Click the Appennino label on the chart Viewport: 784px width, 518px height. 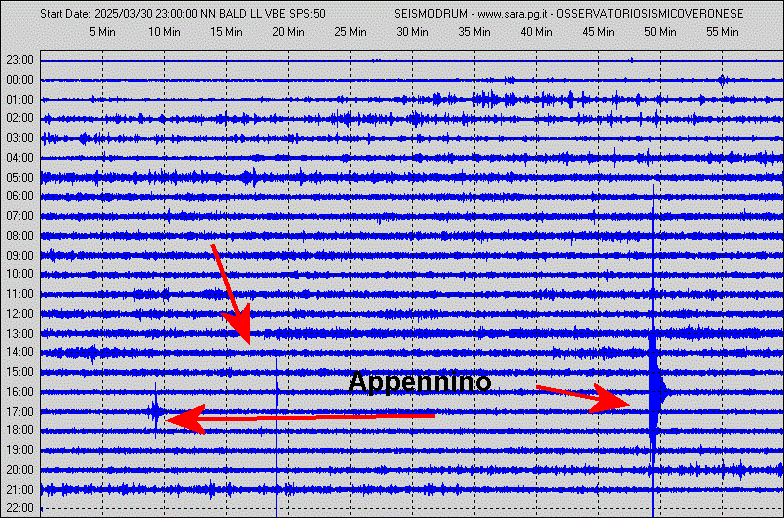pos(420,382)
